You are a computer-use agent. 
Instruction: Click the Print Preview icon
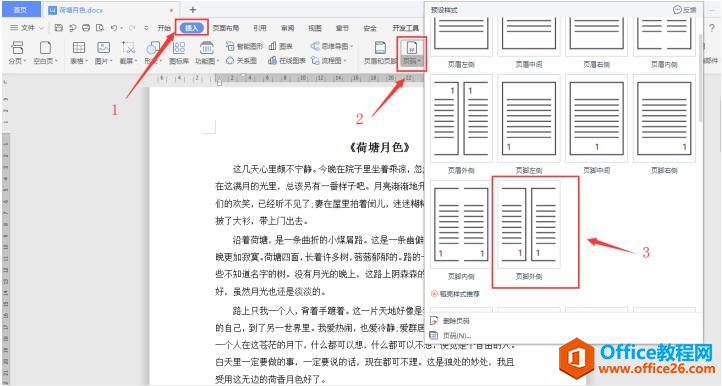[x=100, y=28]
